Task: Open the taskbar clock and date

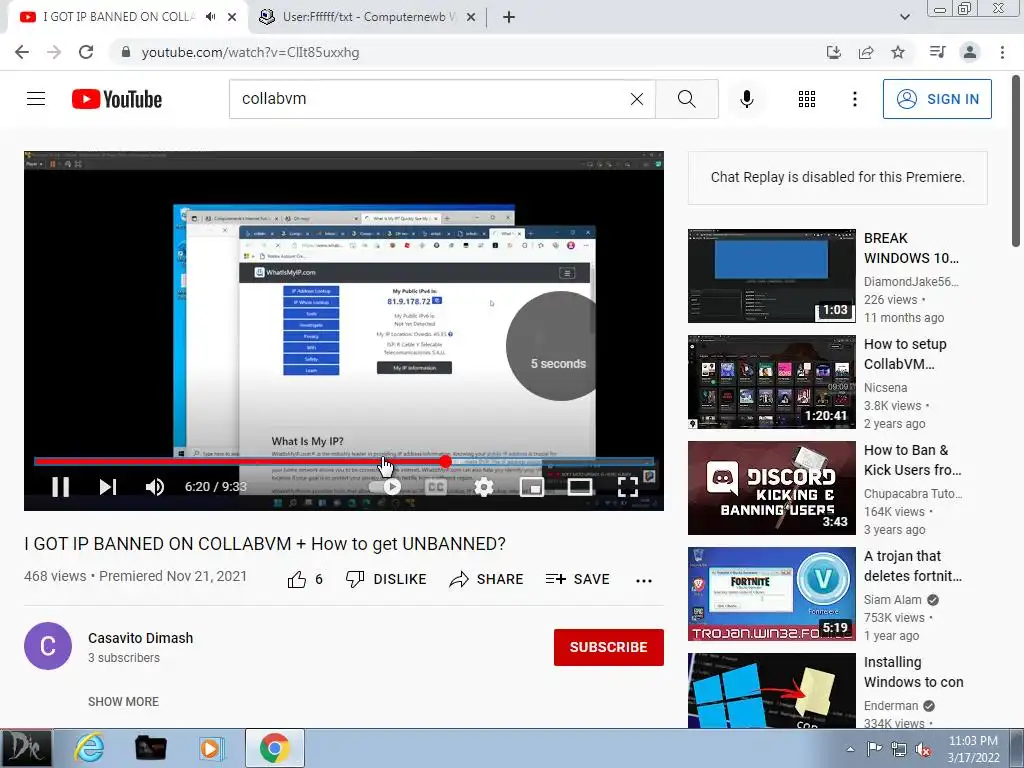Action: 973,749
